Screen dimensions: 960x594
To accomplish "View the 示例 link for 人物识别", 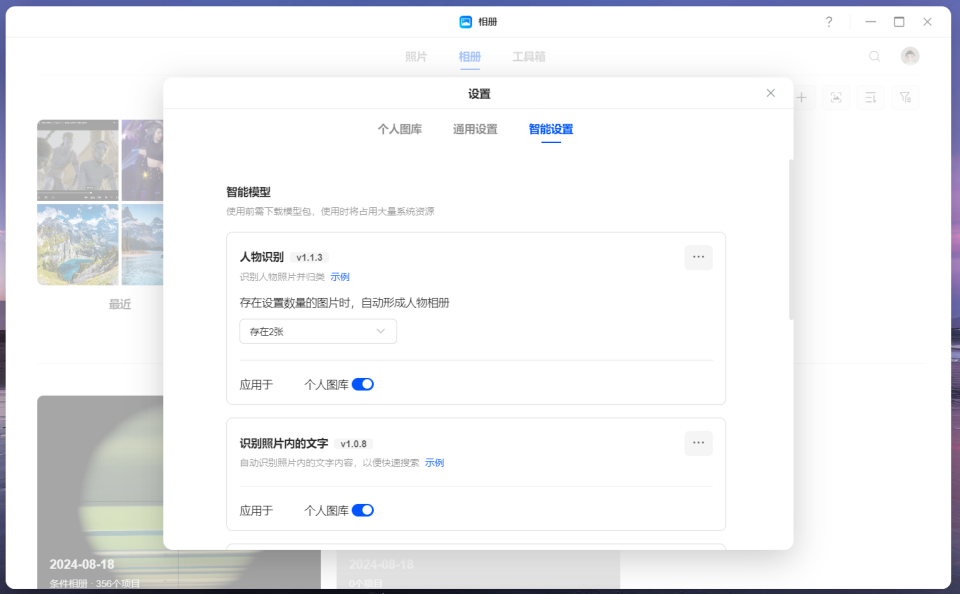I will point(340,277).
